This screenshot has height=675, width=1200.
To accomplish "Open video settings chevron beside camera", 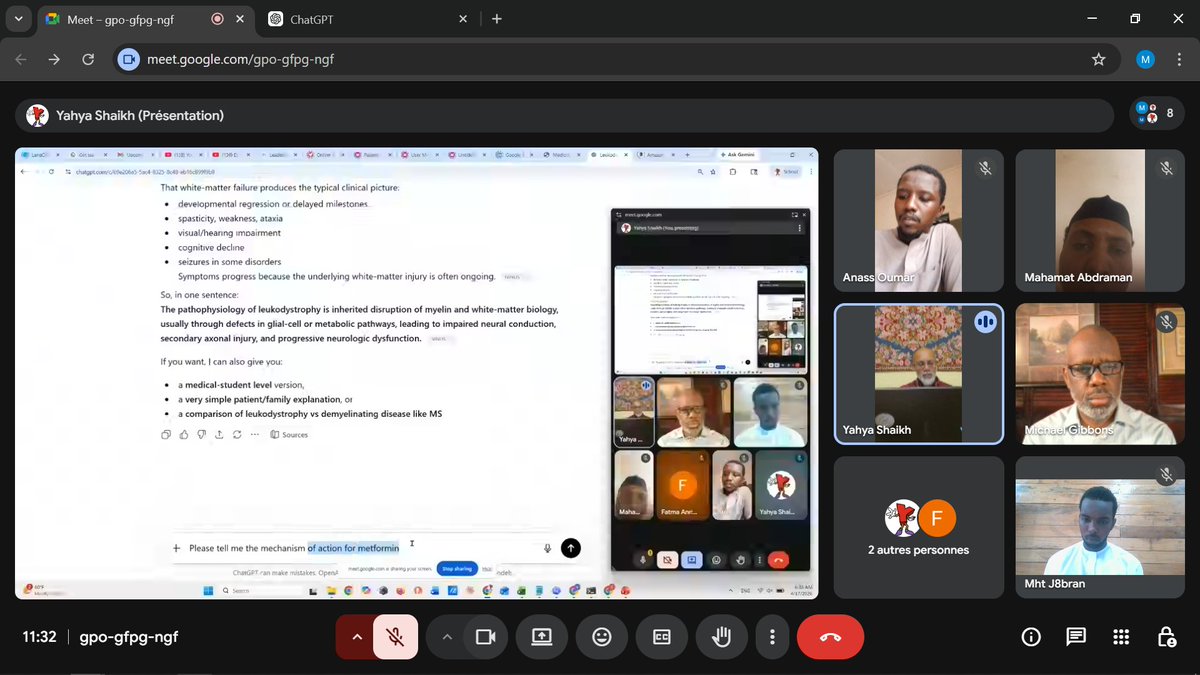I will tap(446, 637).
